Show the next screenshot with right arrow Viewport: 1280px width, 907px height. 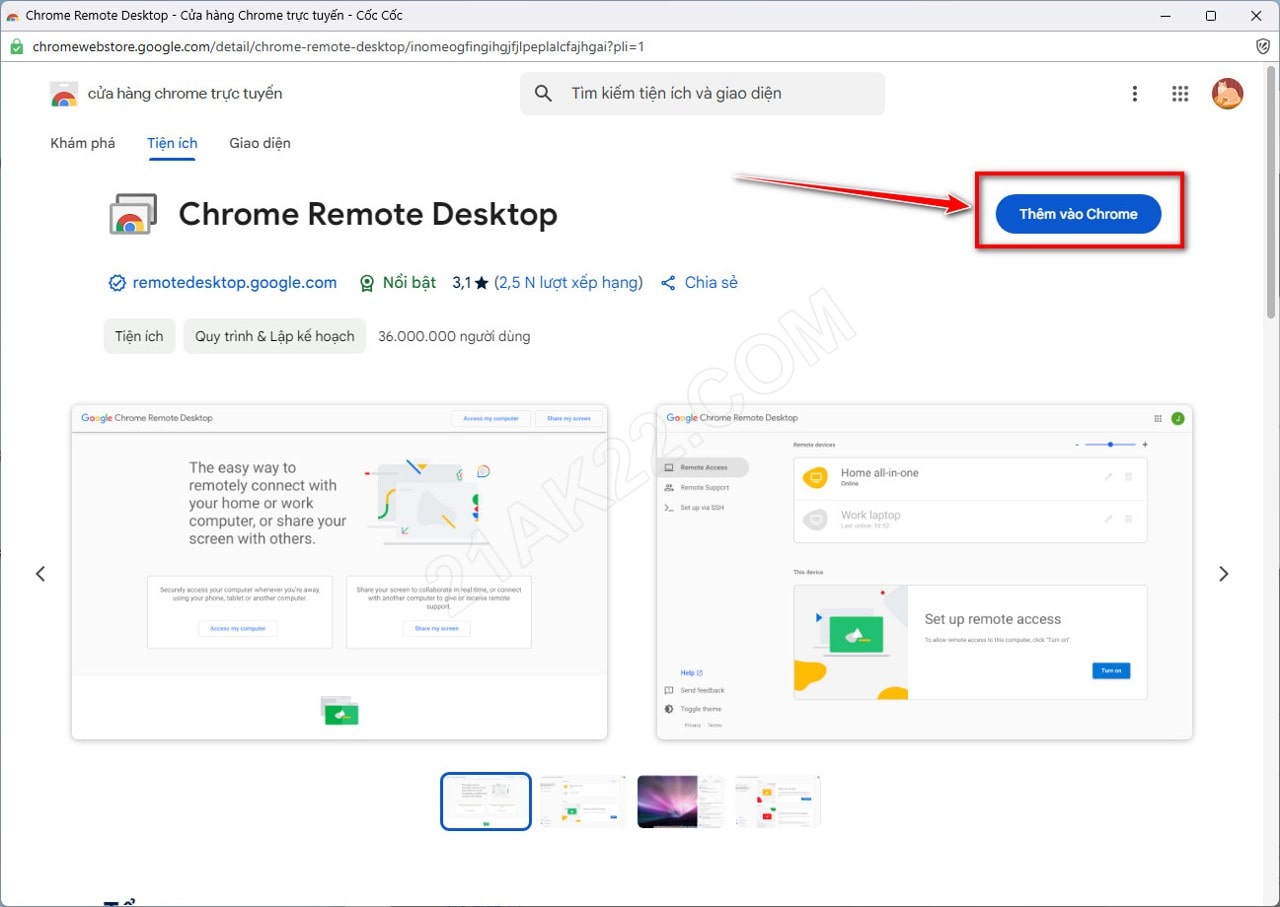1223,573
